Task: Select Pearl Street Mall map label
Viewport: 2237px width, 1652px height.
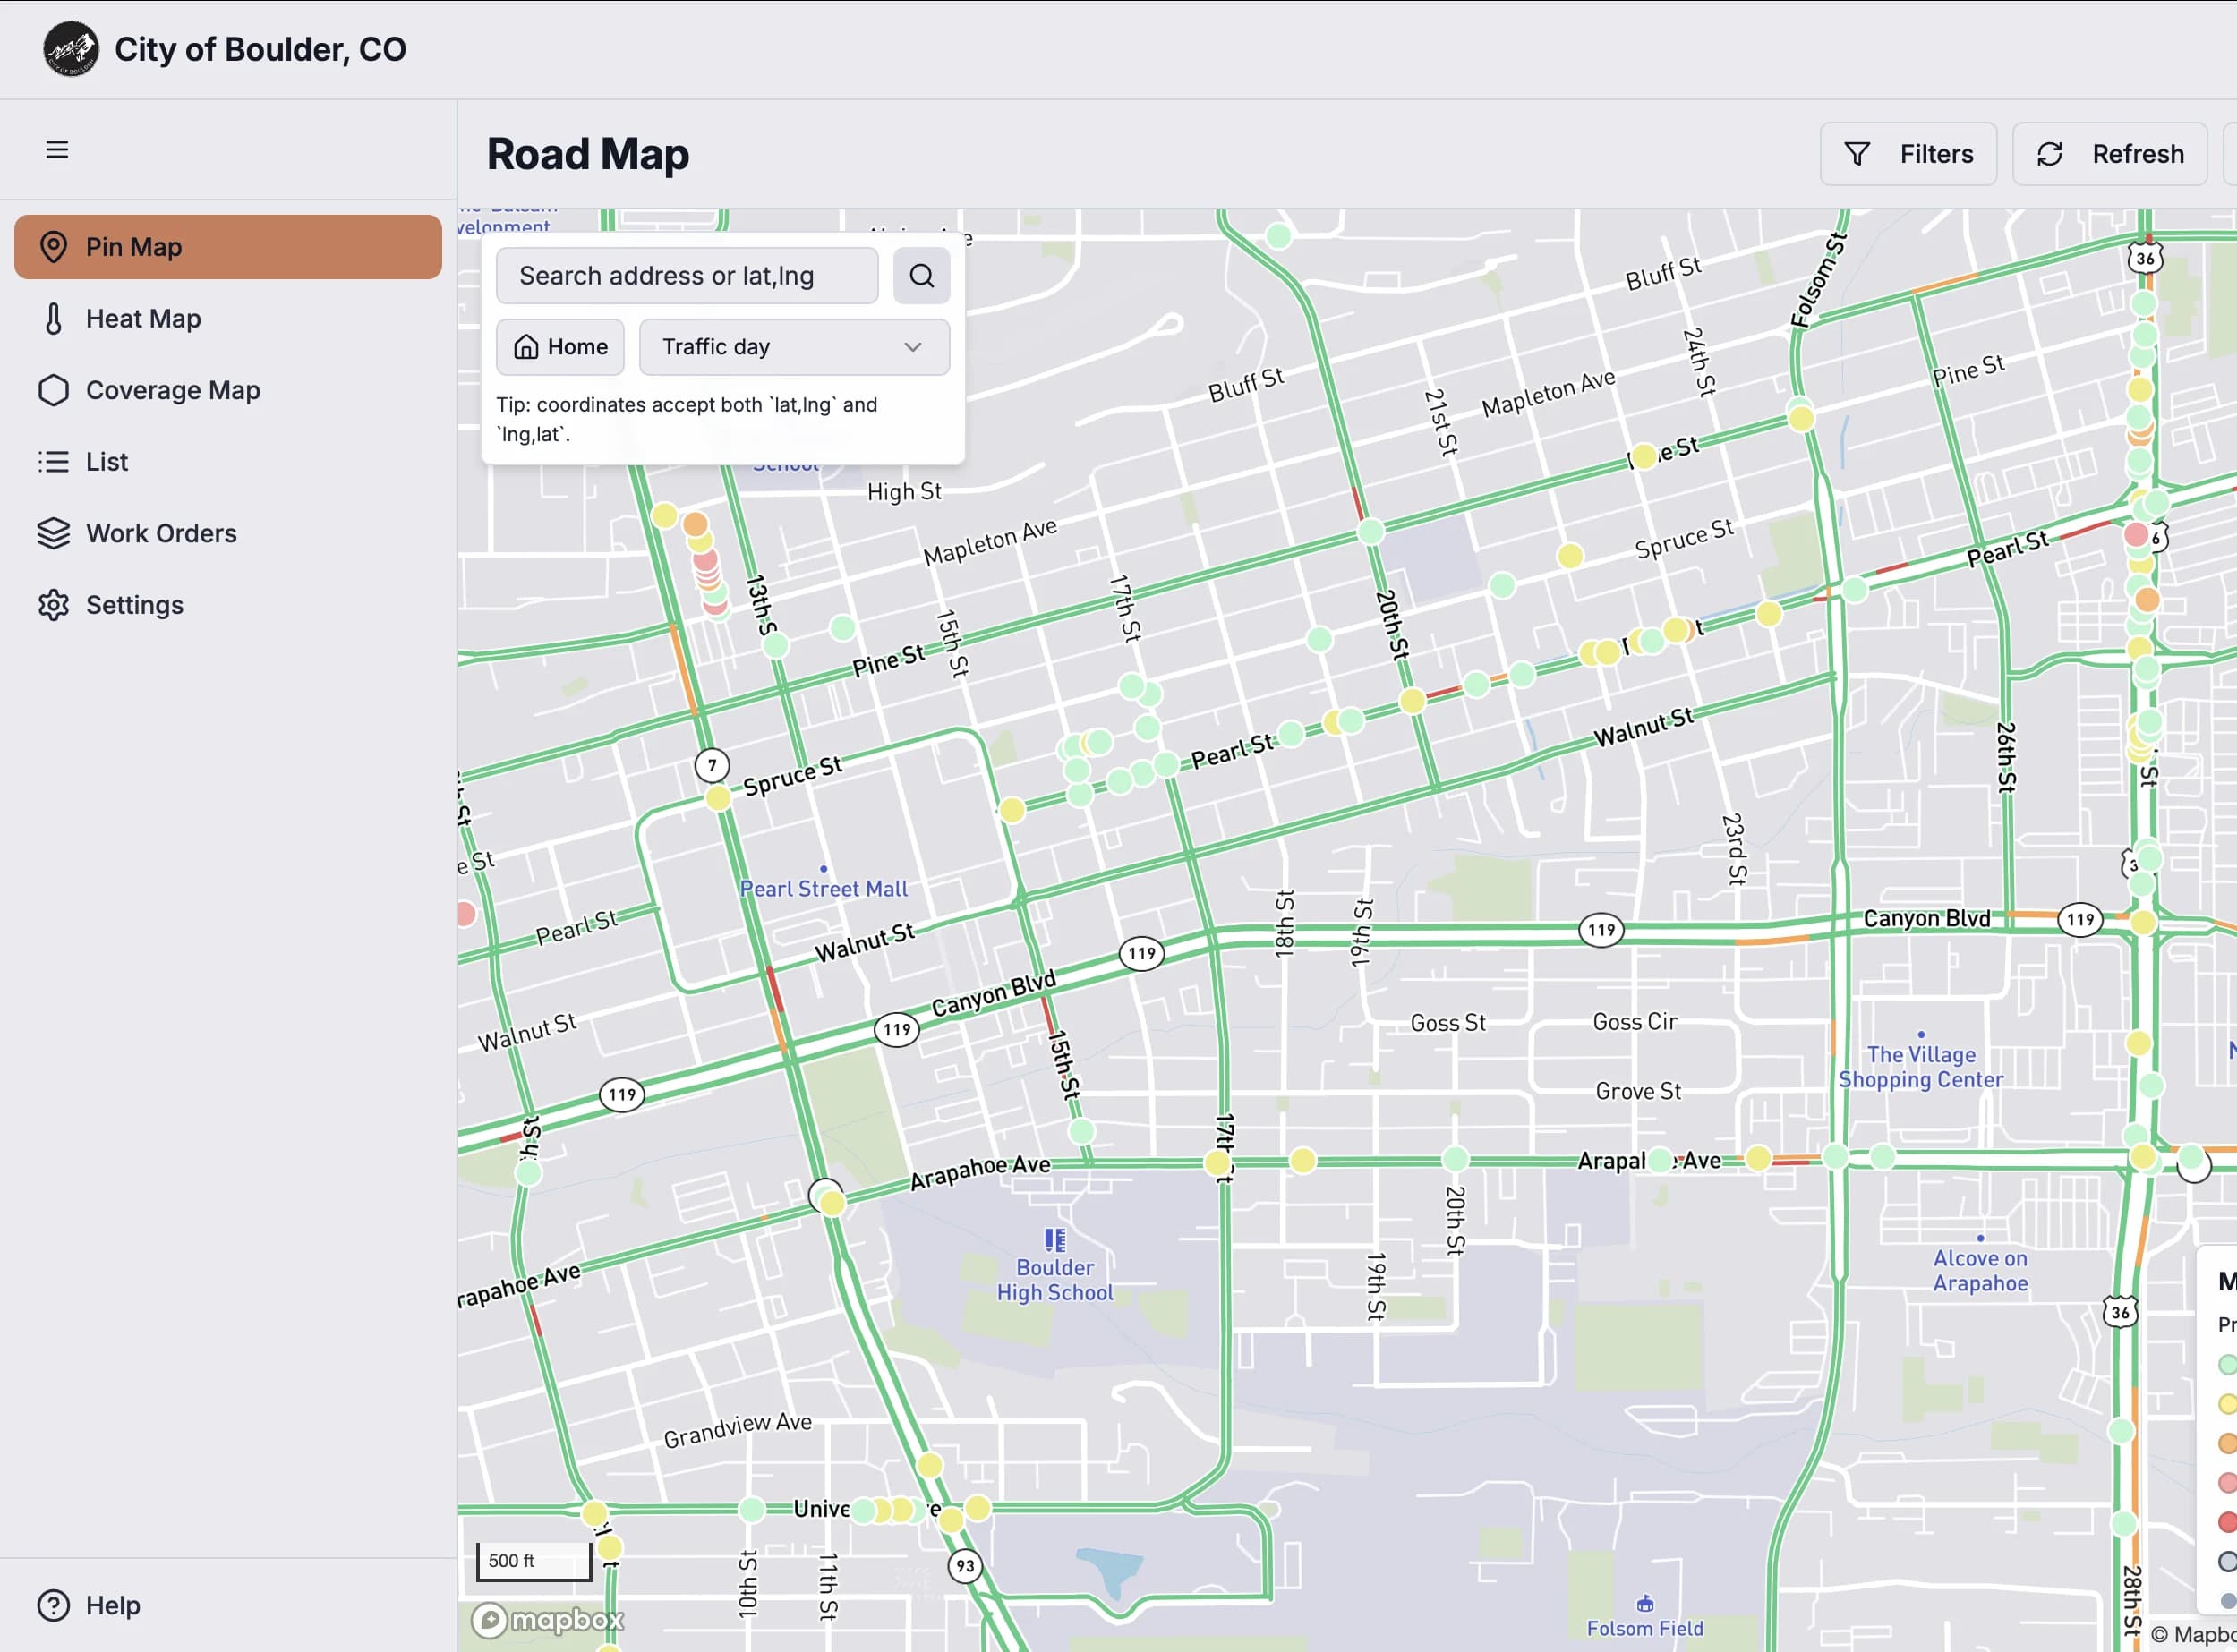Action: [823, 889]
